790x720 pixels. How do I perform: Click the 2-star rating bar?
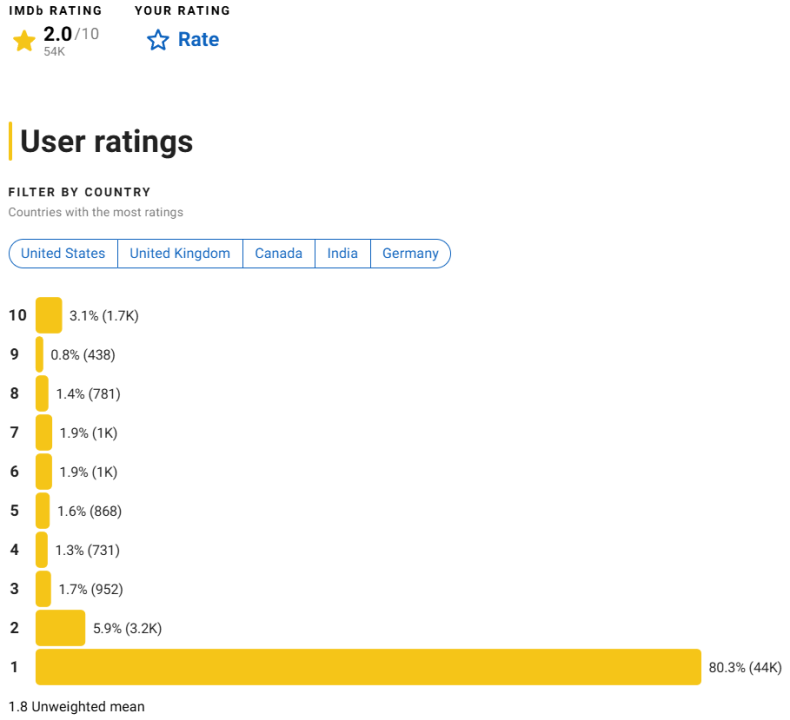tap(60, 628)
